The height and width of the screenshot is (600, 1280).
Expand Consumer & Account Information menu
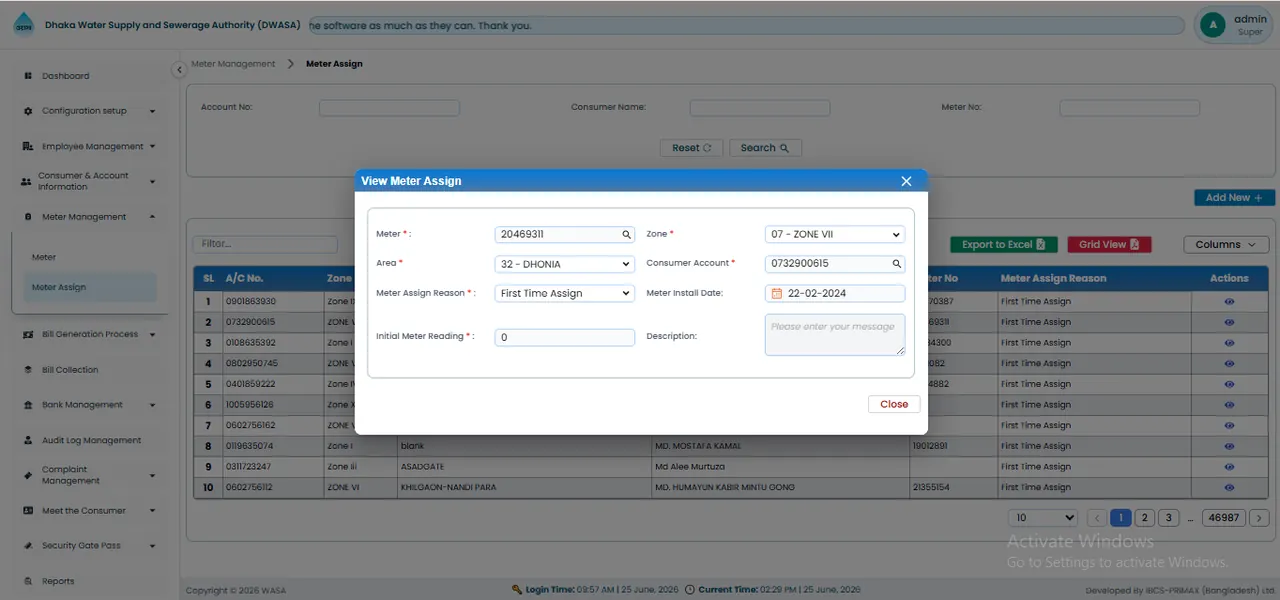pyautogui.click(x=90, y=182)
